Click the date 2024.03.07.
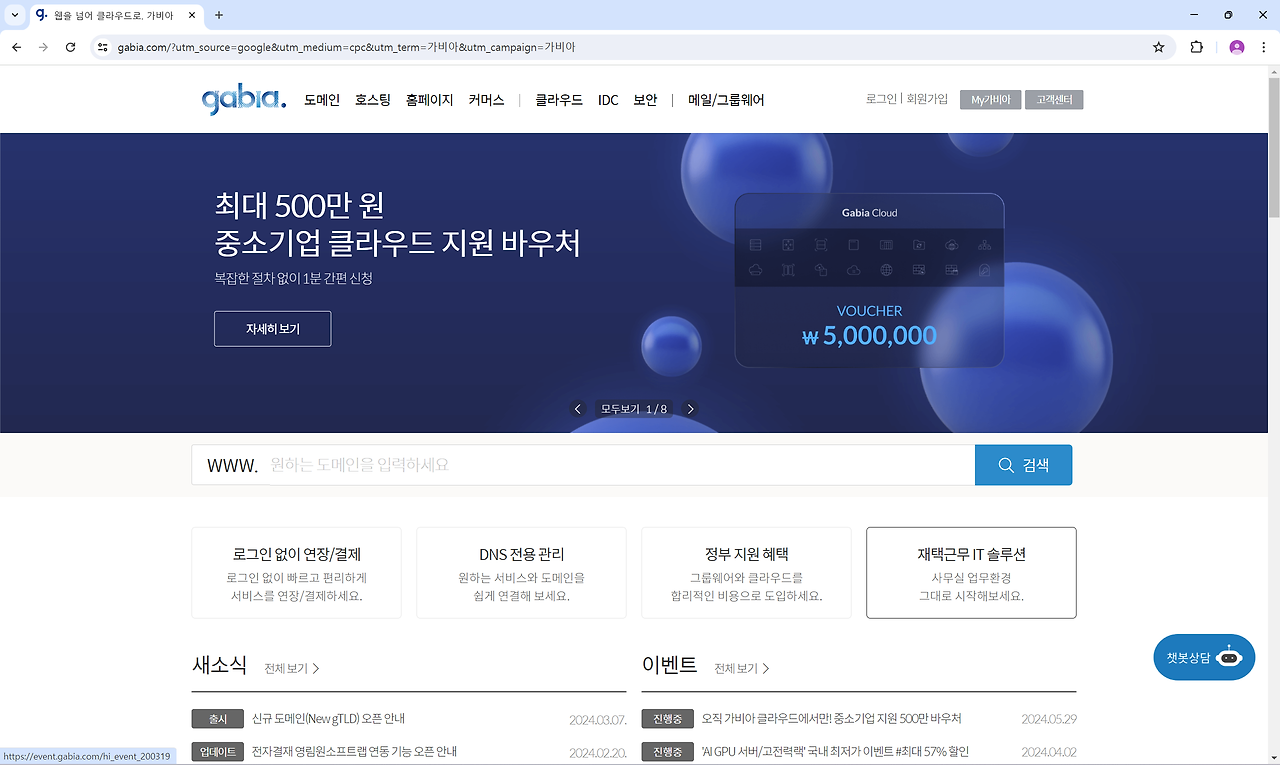1280x765 pixels. coord(598,719)
